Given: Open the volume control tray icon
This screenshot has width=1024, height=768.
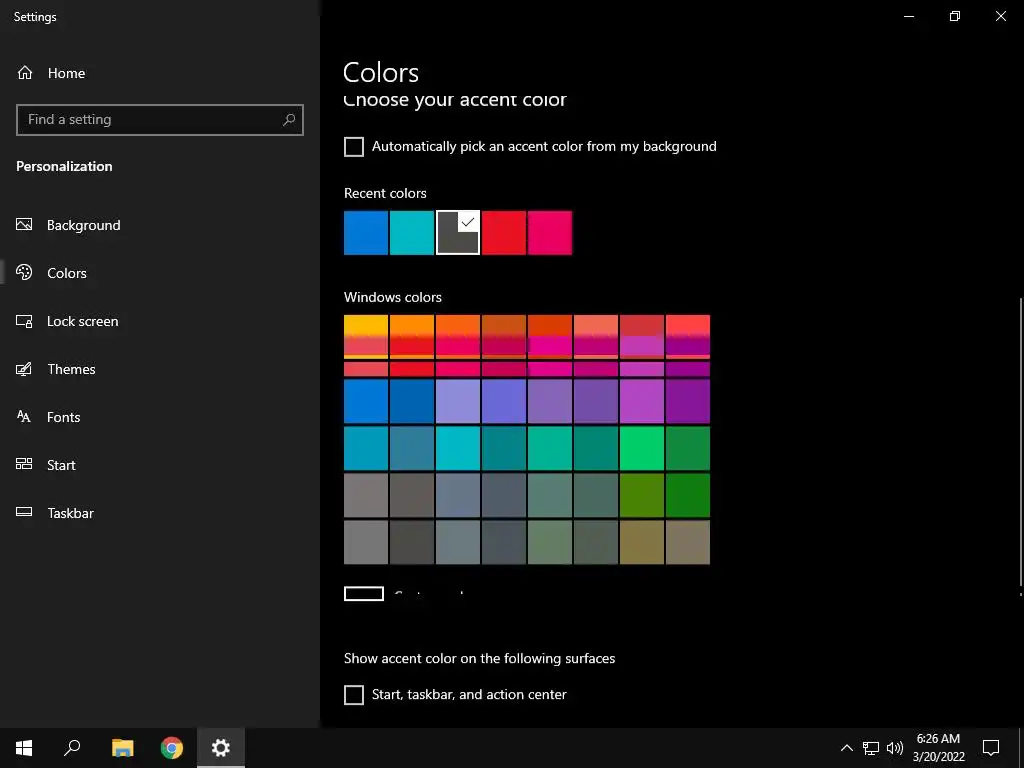Looking at the screenshot, I should tap(895, 748).
